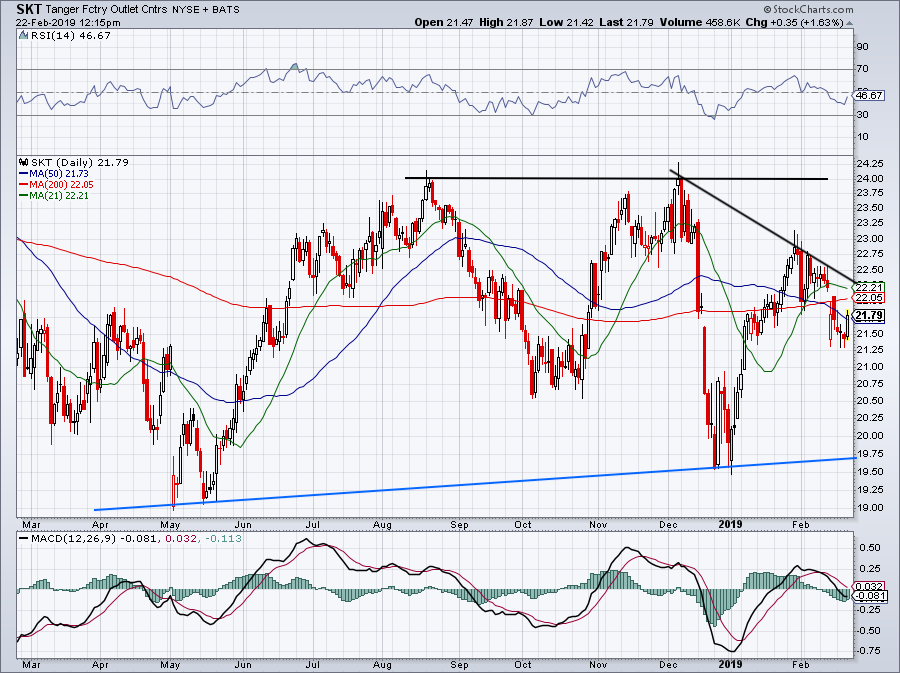Click the 24.00 price axis label
Image resolution: width=900 pixels, height=673 pixels.
(870, 178)
